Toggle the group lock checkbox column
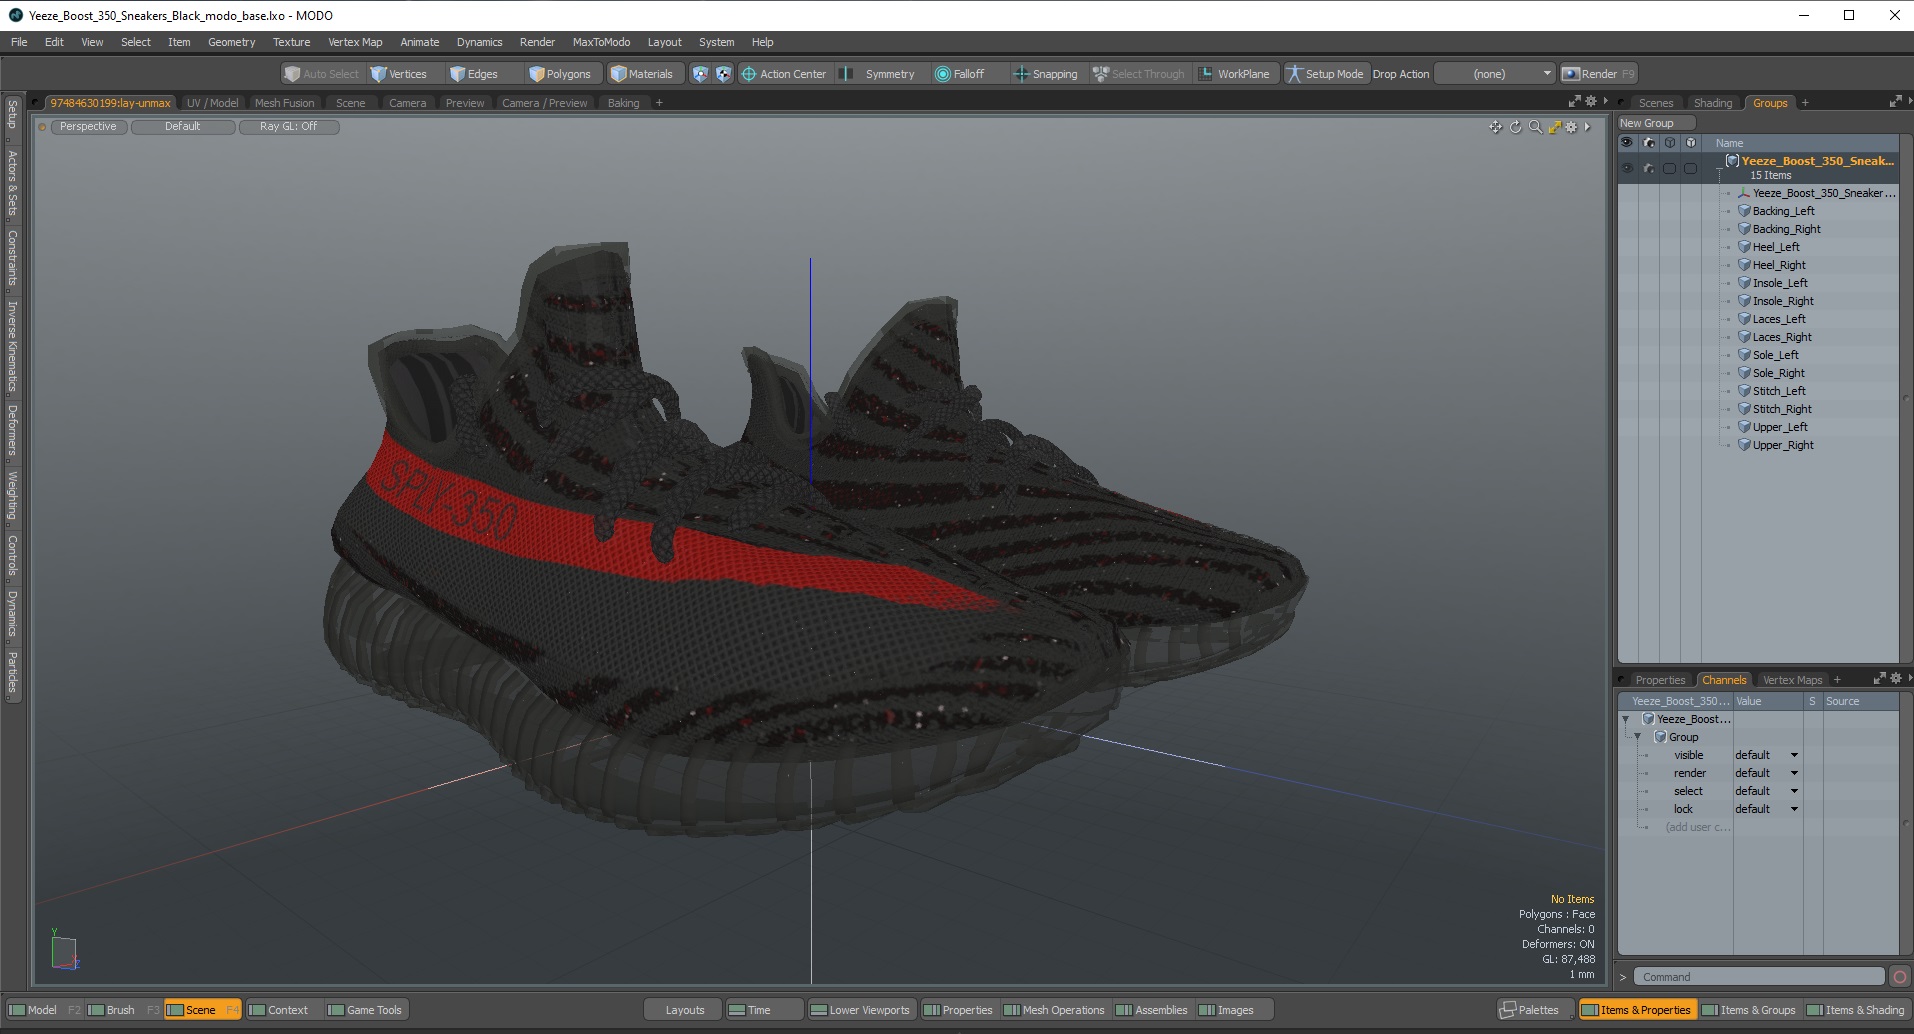 pos(1690,168)
